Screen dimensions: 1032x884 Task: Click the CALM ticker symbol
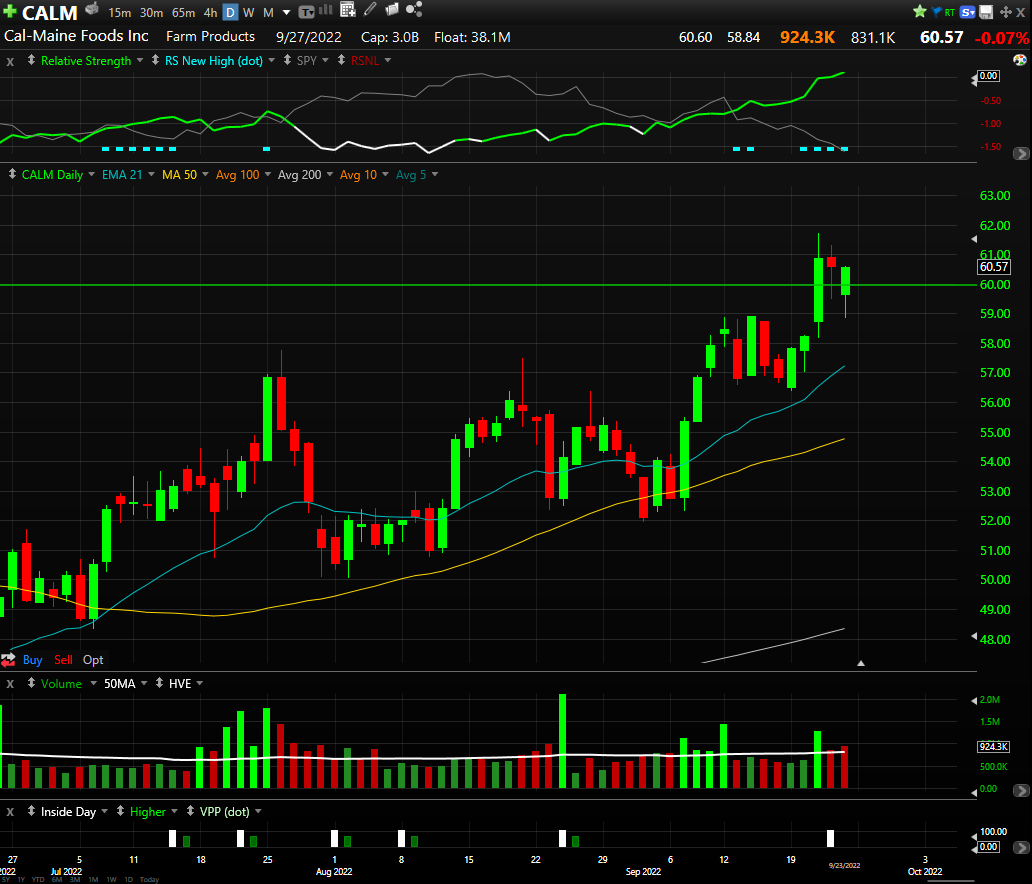point(49,13)
